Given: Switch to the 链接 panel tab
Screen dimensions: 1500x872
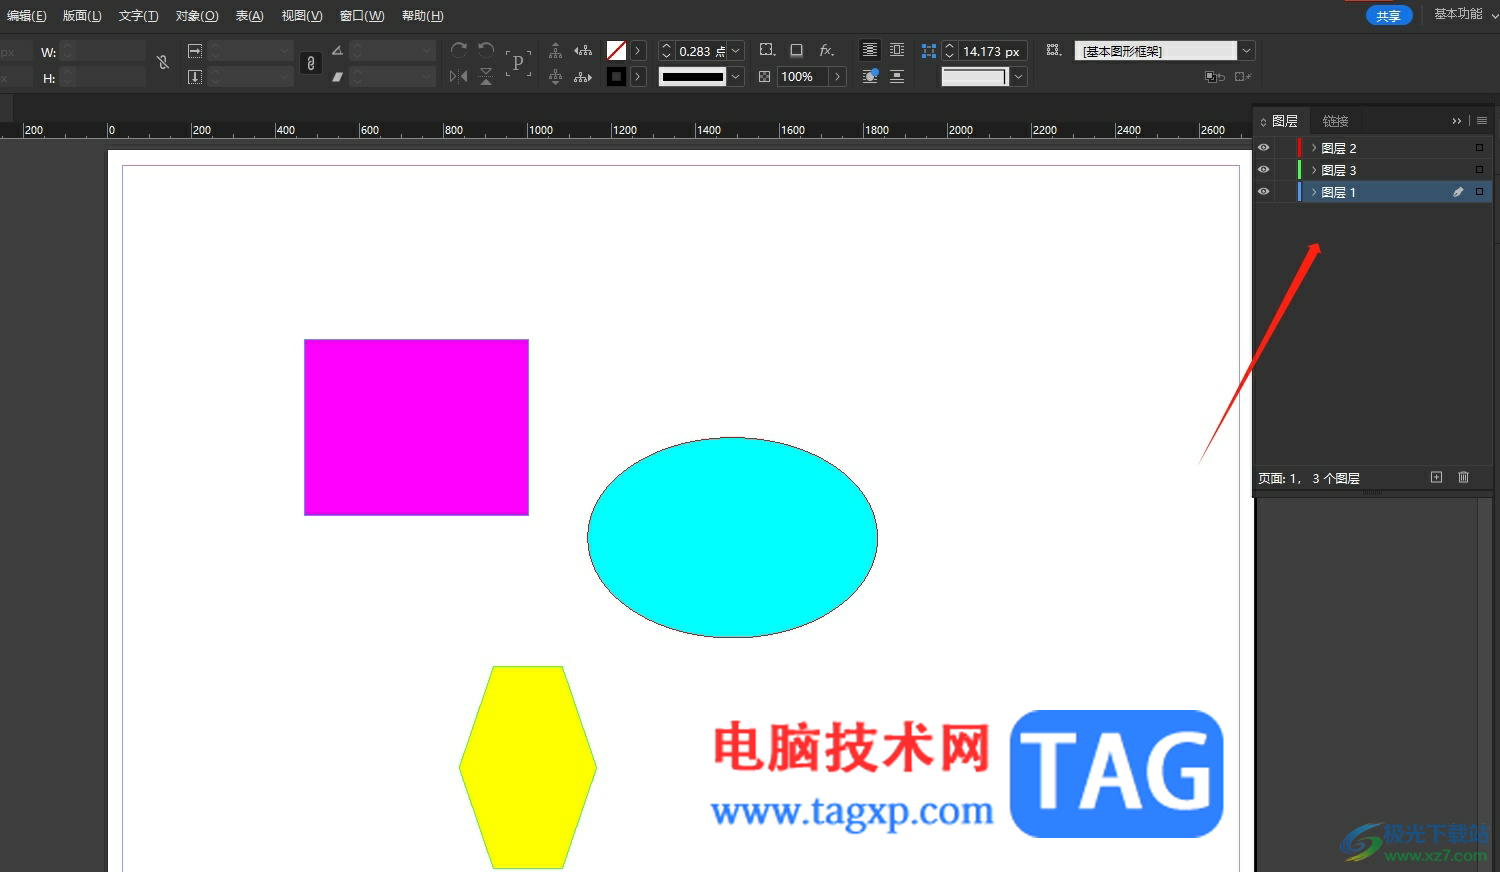Looking at the screenshot, I should point(1335,121).
